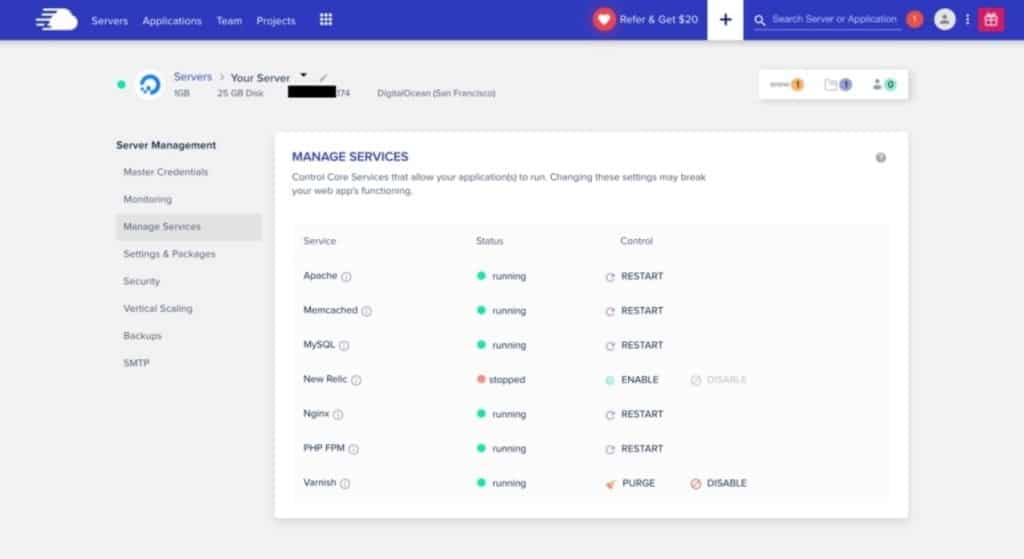
Task: Restart the Memcached service
Action: tap(634, 311)
